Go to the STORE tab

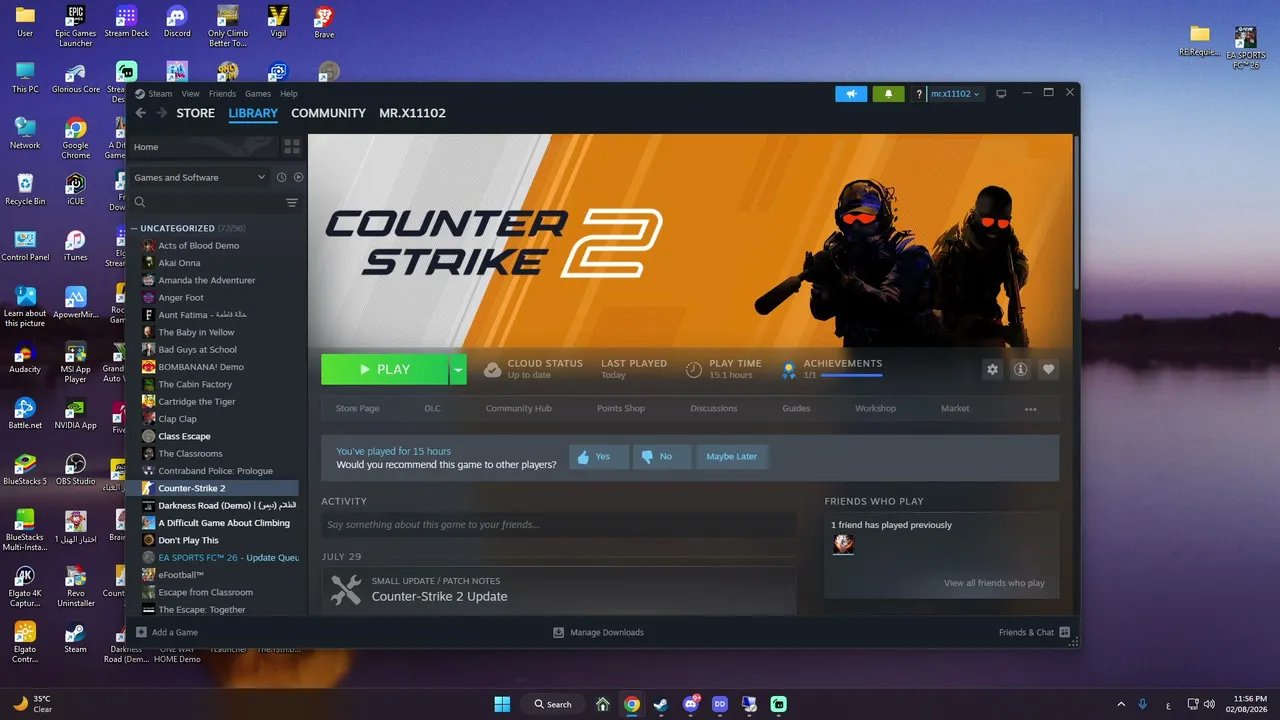[x=196, y=113]
